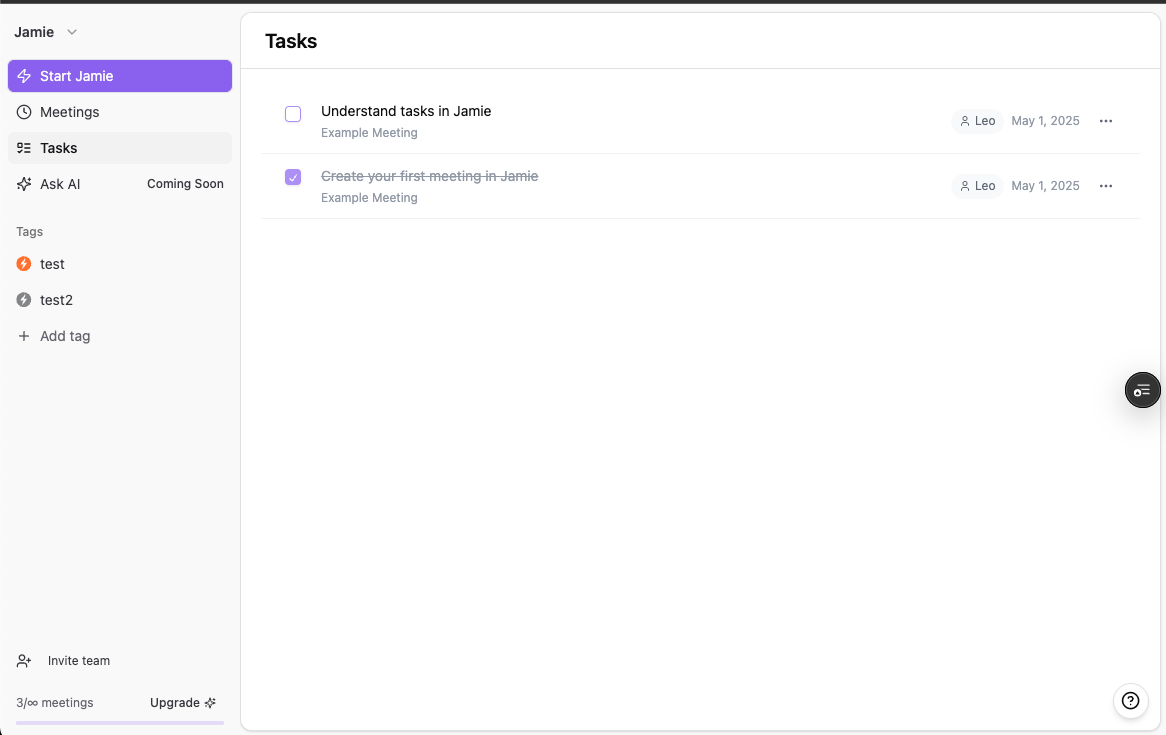The image size is (1166, 735).
Task: Check the Understand tasks in Jamie checkbox
Action: tap(293, 114)
